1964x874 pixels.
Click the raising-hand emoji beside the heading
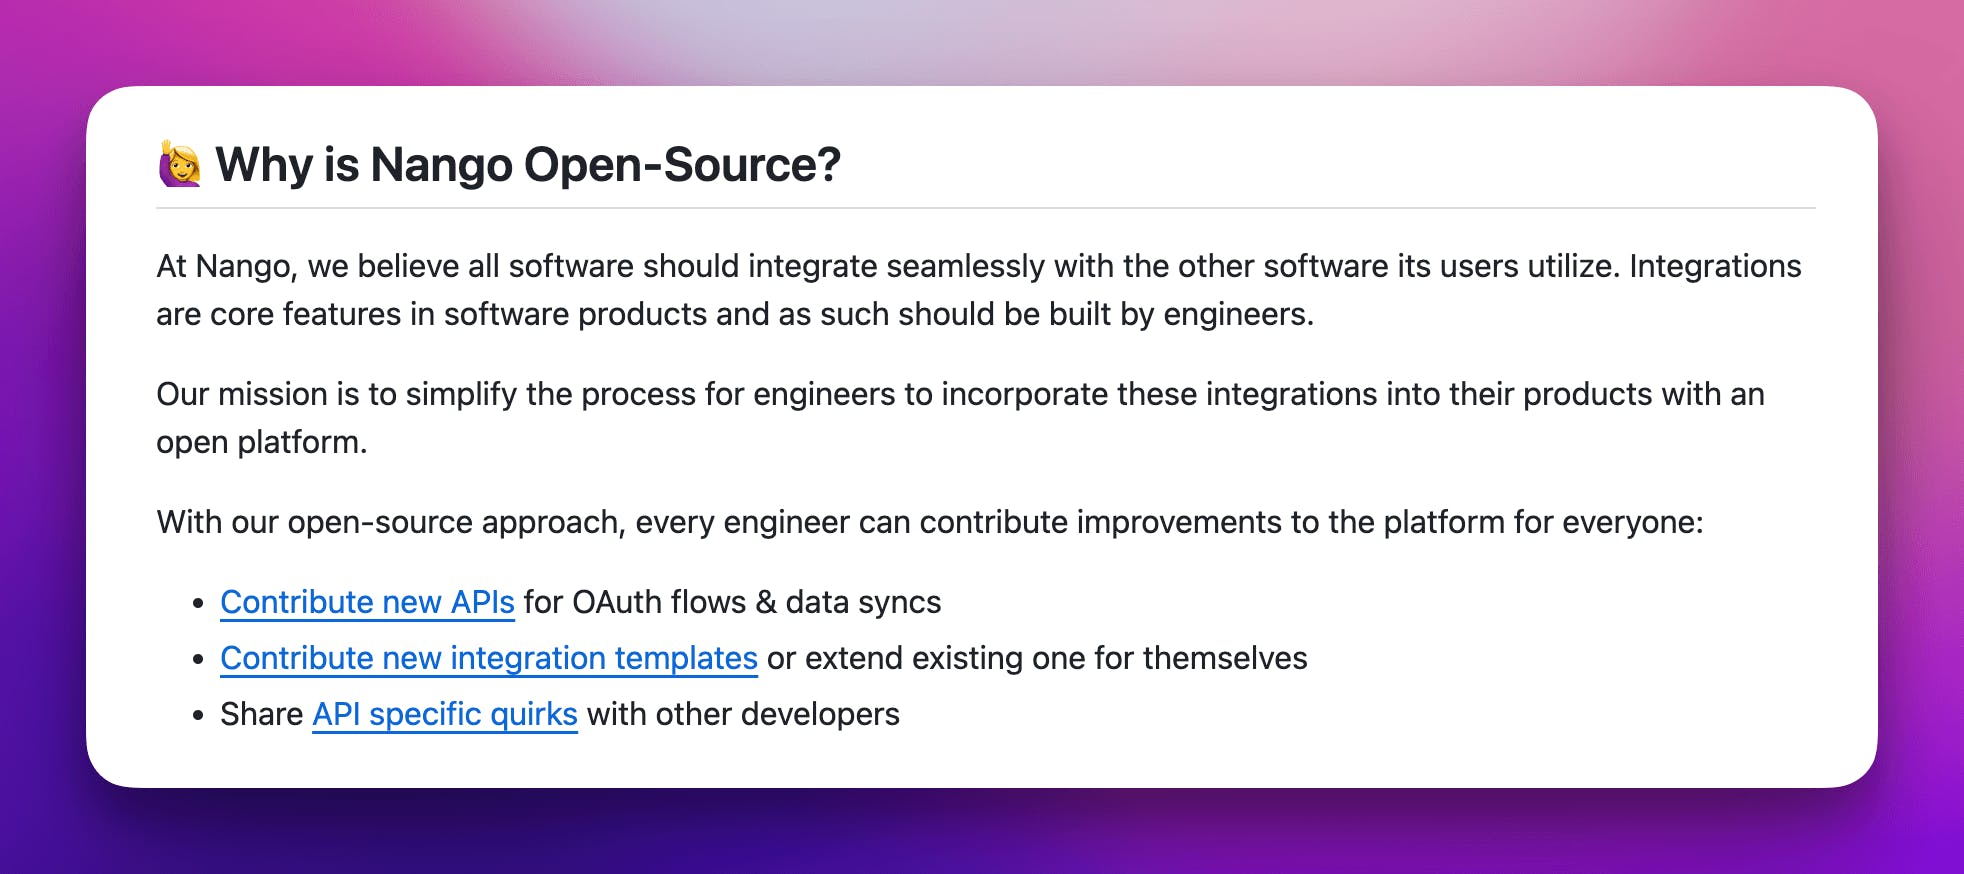click(x=180, y=164)
